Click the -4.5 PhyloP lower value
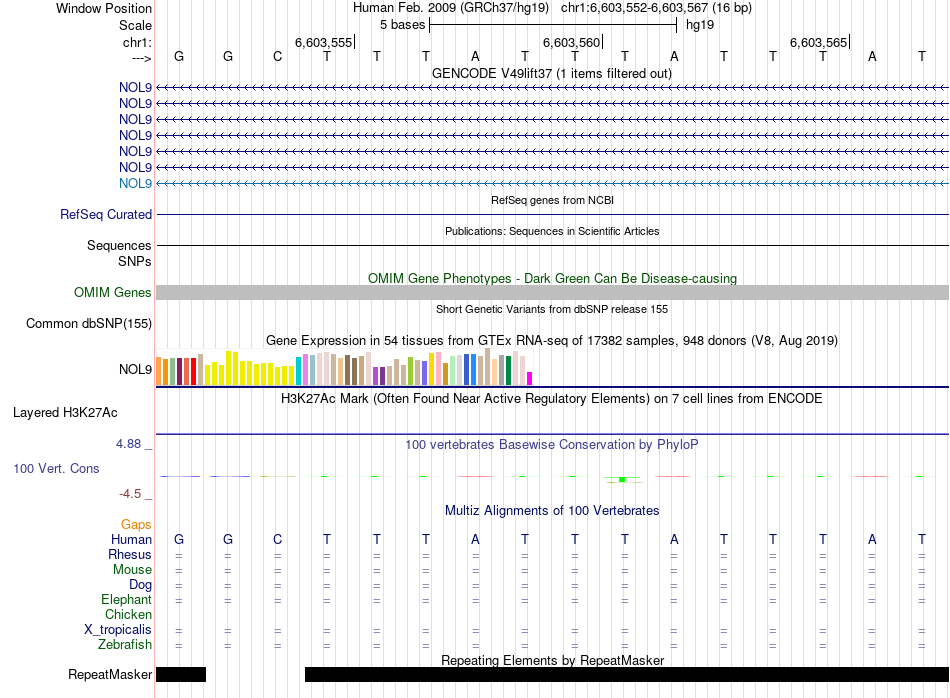The height and width of the screenshot is (698, 950). 130,494
